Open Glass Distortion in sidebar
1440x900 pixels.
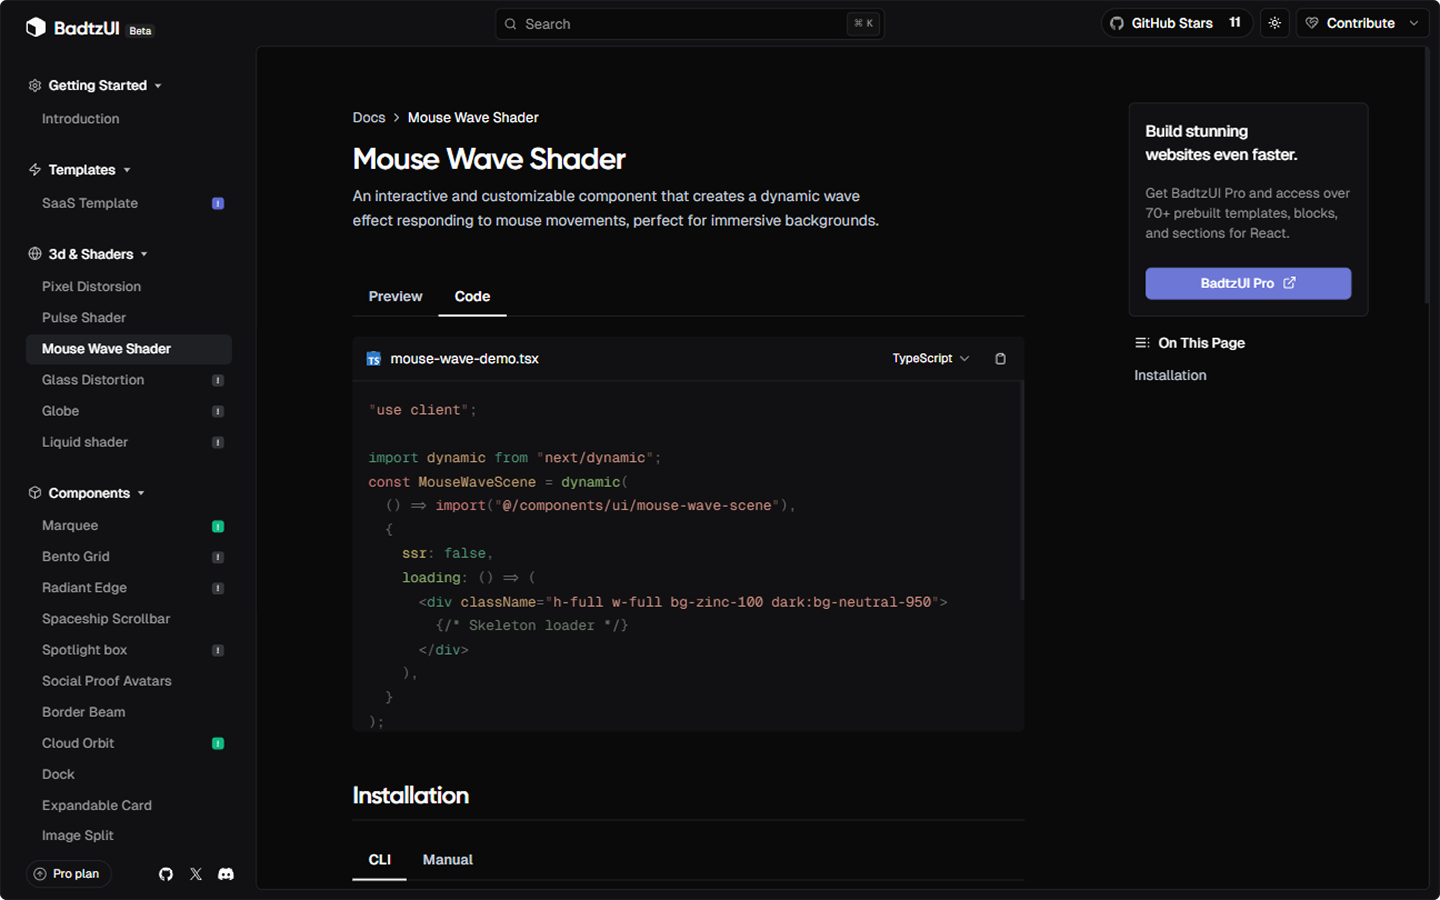[x=93, y=380]
